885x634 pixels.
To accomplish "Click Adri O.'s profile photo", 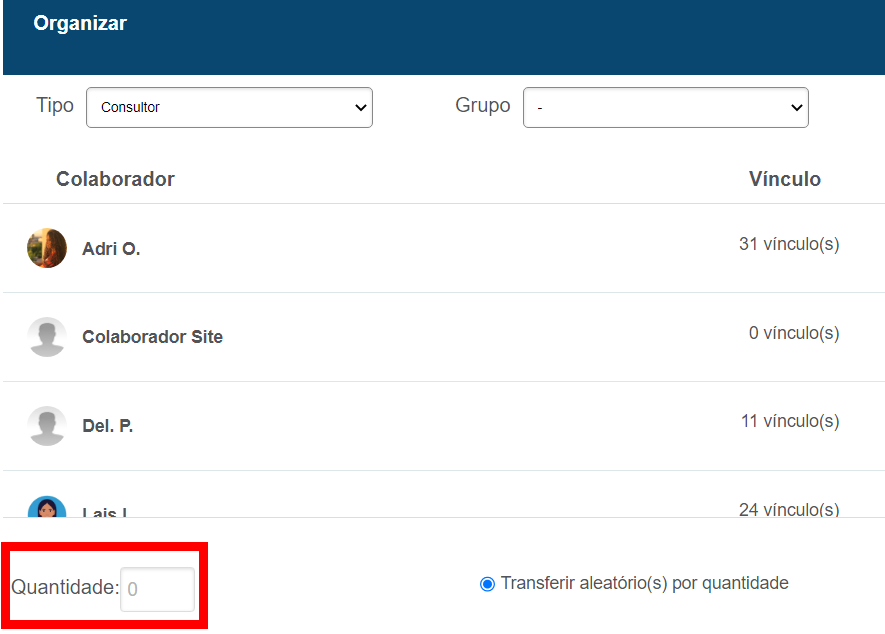I will pos(47,248).
